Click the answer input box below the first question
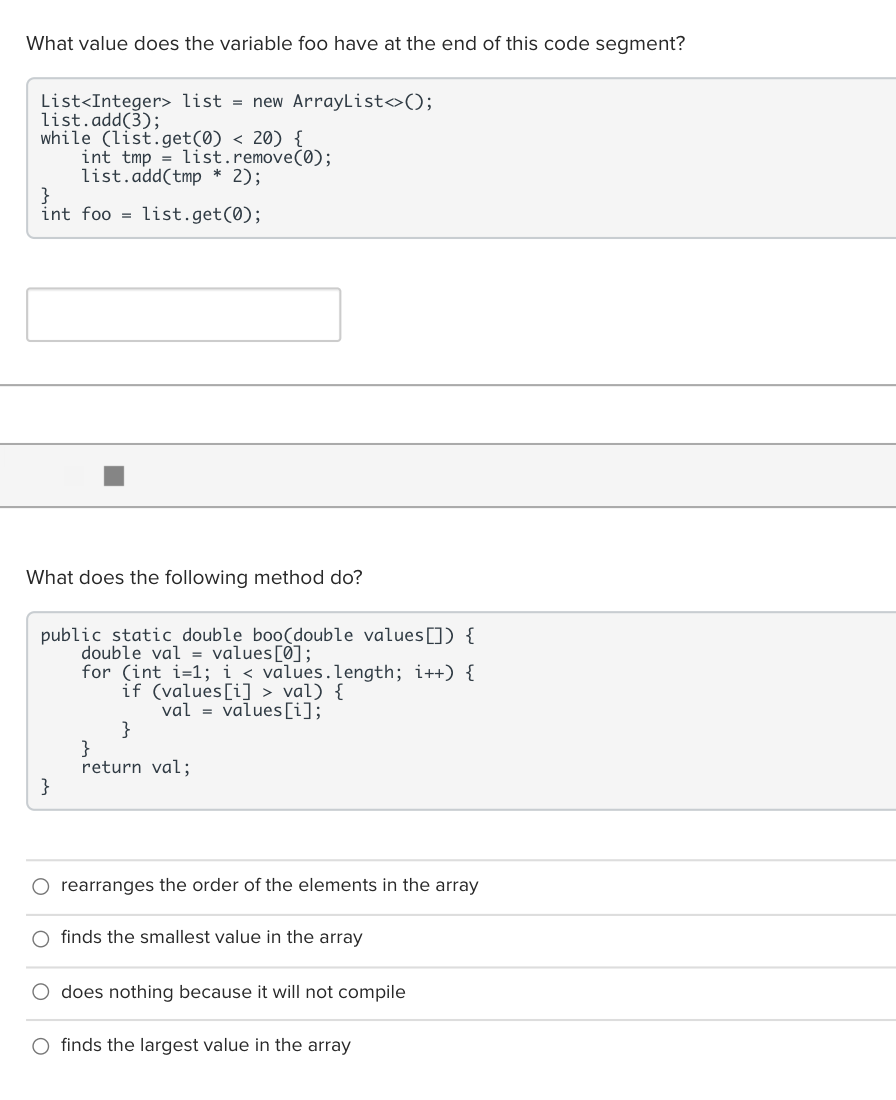This screenshot has height=1100, width=896. [183, 314]
